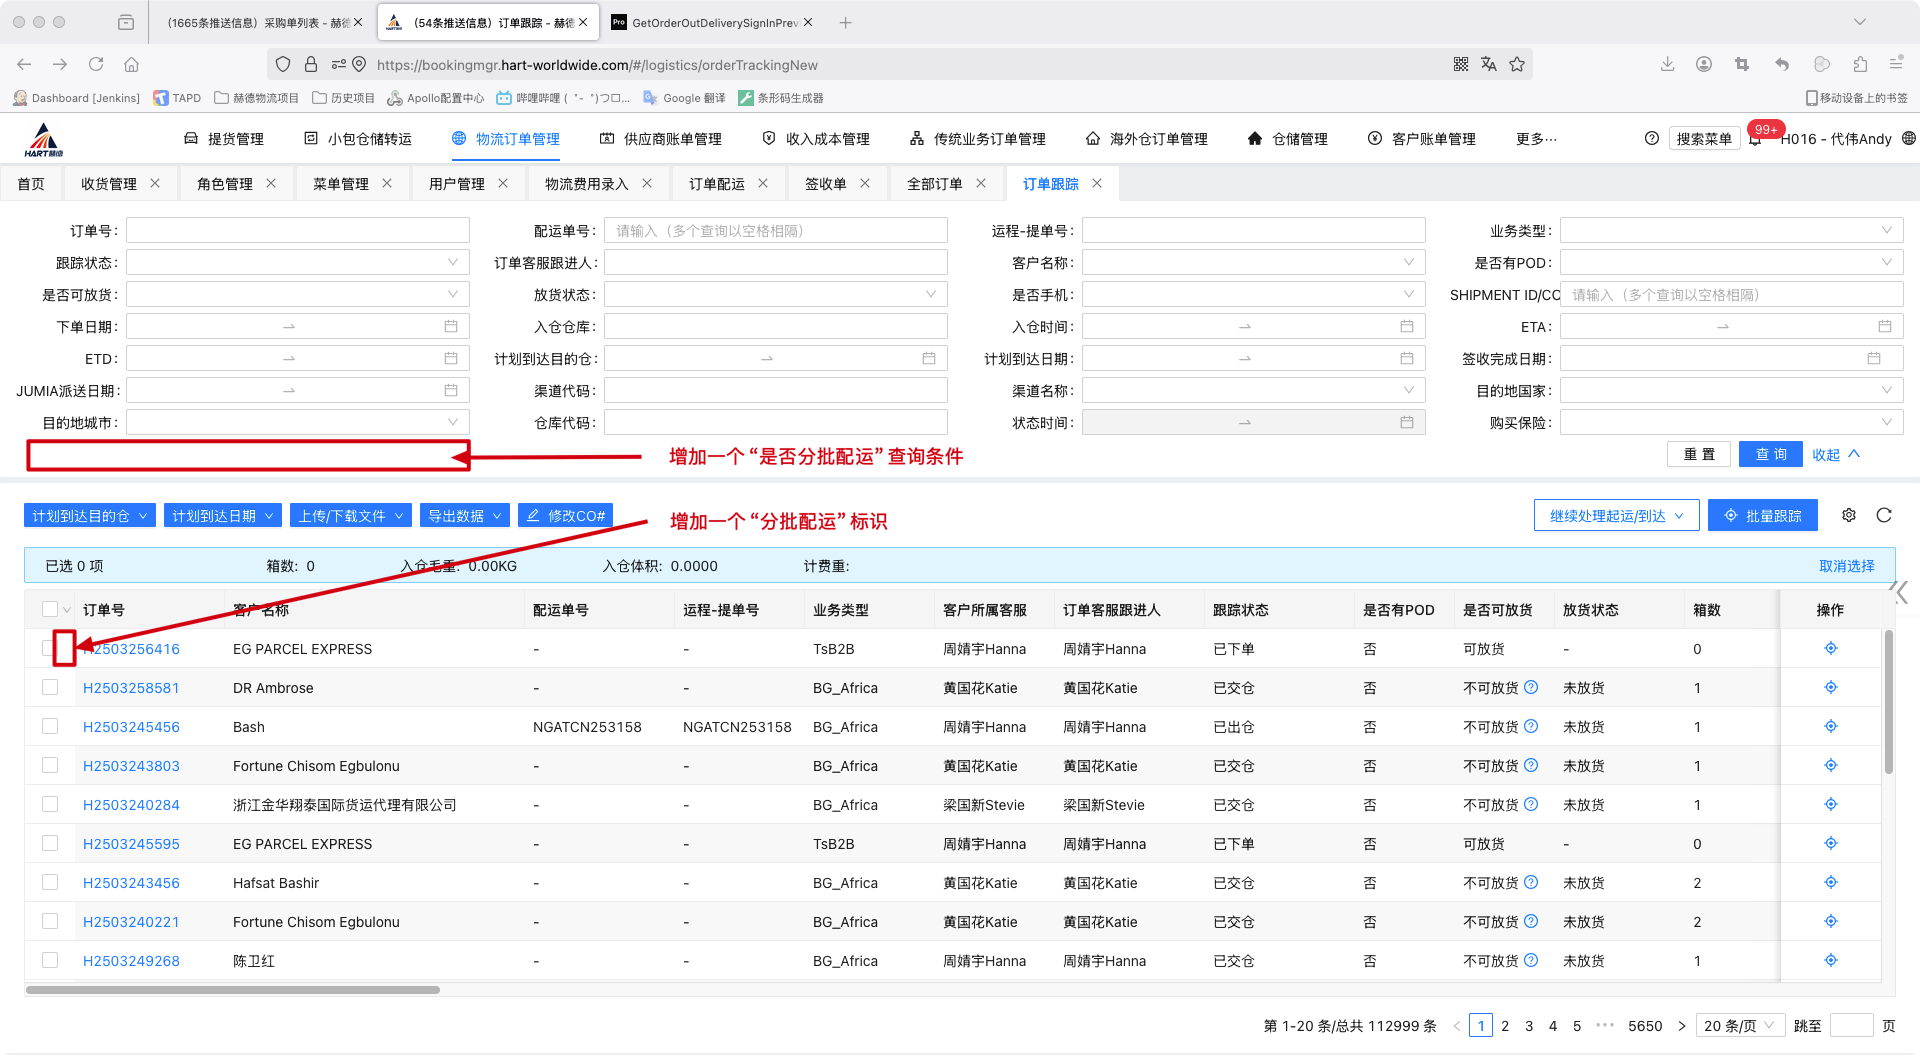The height and width of the screenshot is (1055, 1920).
Task: Select the checkbox for order H2503245456
Action: tap(50, 726)
